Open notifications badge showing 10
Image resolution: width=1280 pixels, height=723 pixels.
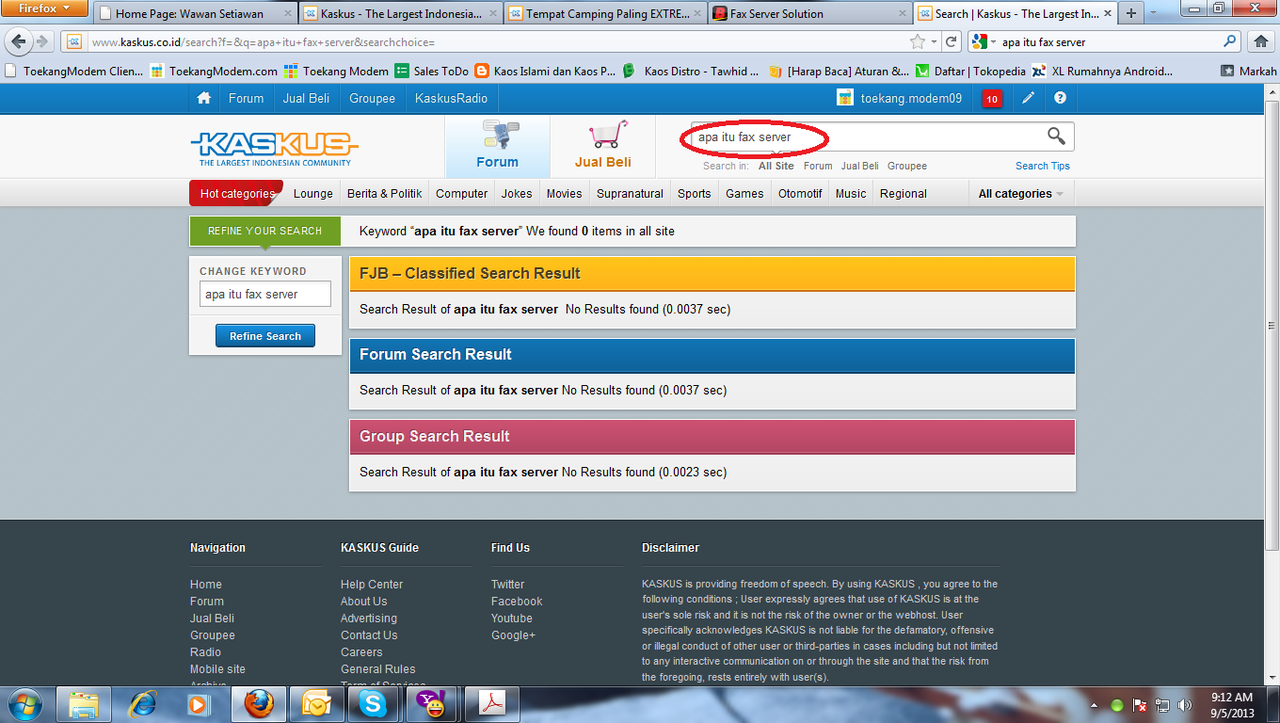coord(992,98)
